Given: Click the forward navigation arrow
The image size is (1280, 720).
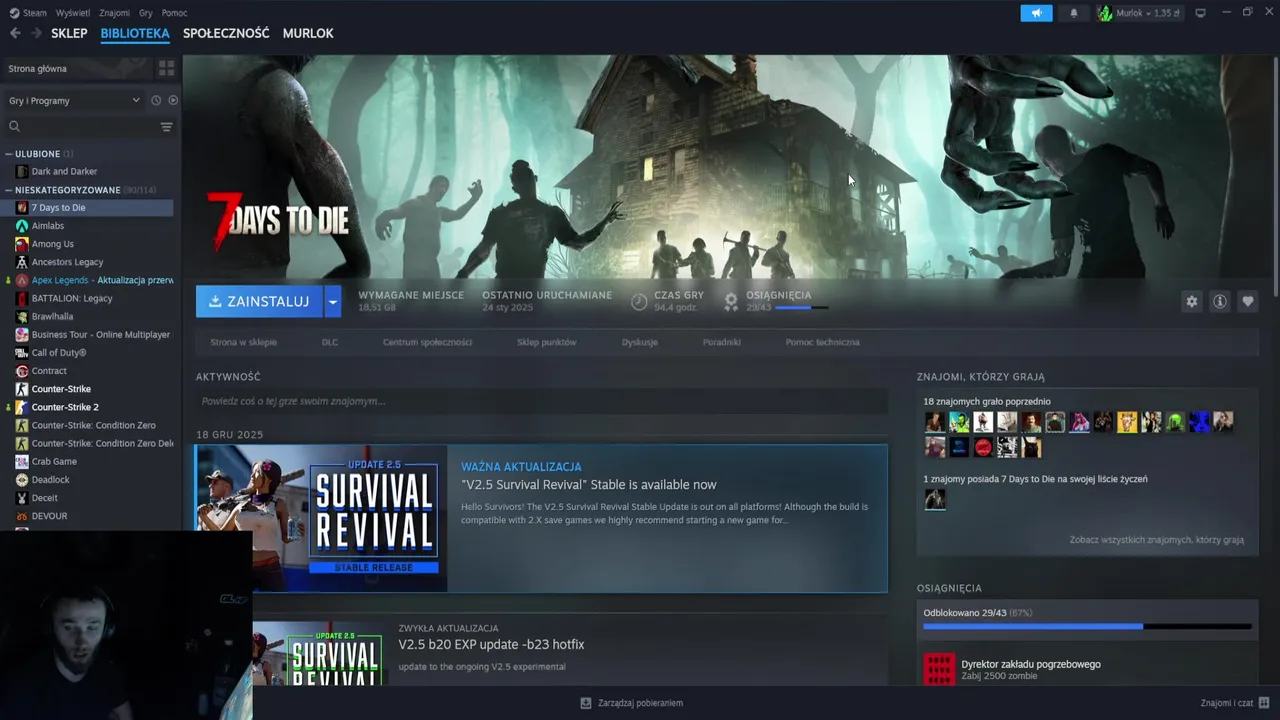Looking at the screenshot, I should [36, 33].
